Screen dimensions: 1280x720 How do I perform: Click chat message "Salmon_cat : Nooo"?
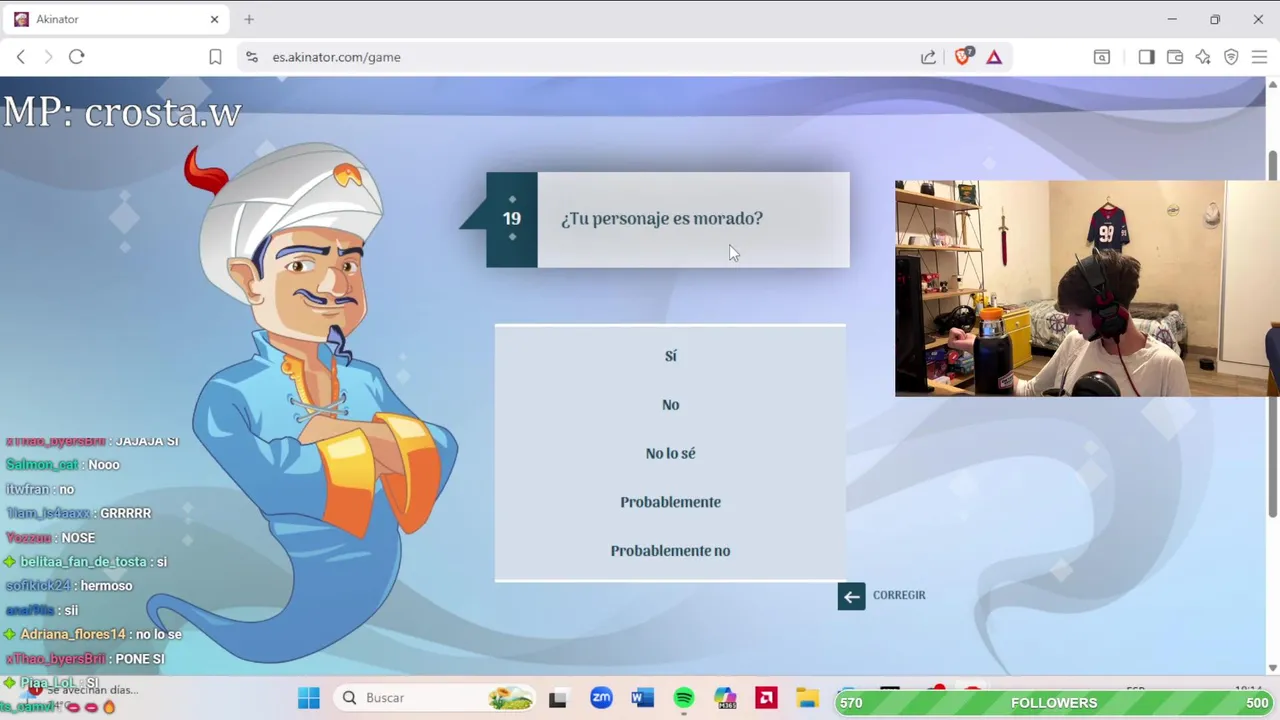tap(63, 465)
